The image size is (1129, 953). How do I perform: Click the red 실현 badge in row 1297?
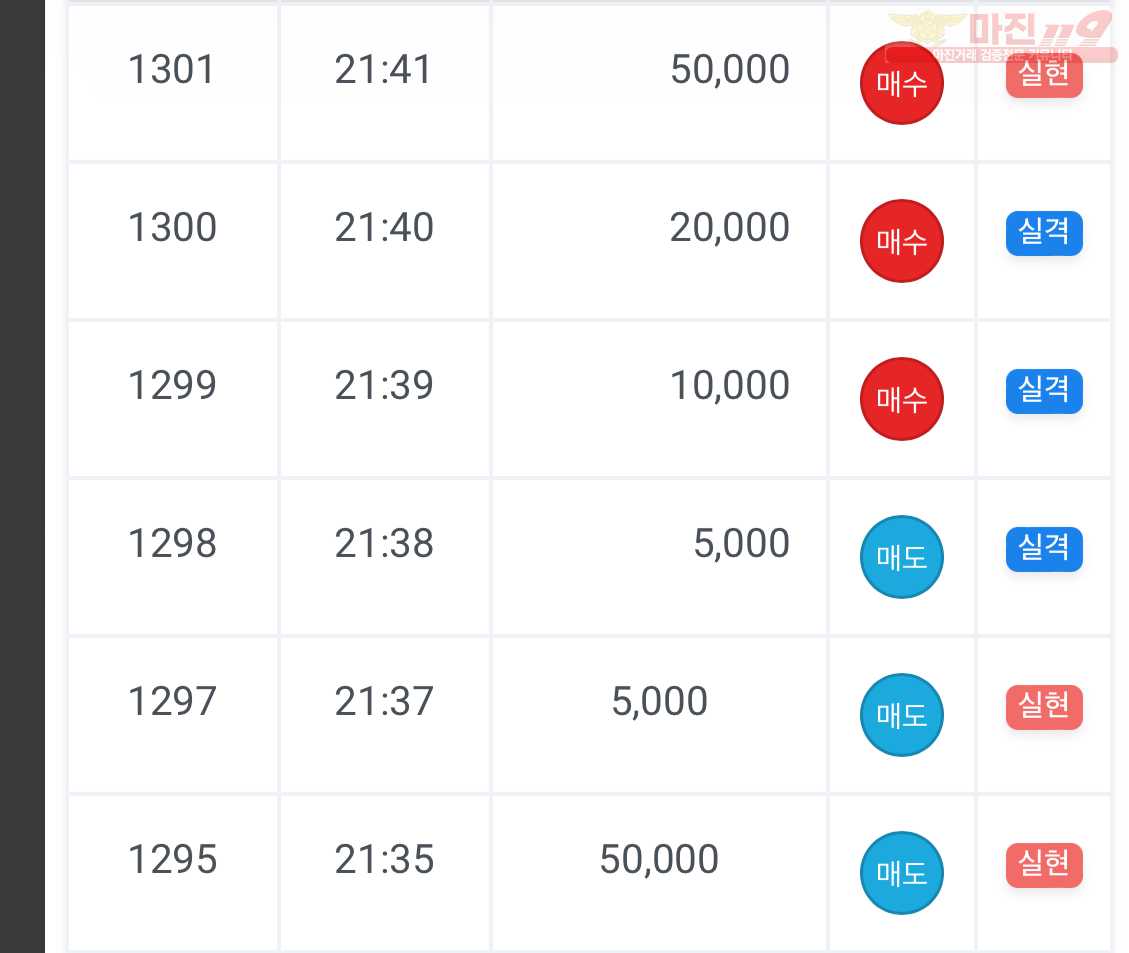[x=1044, y=707]
